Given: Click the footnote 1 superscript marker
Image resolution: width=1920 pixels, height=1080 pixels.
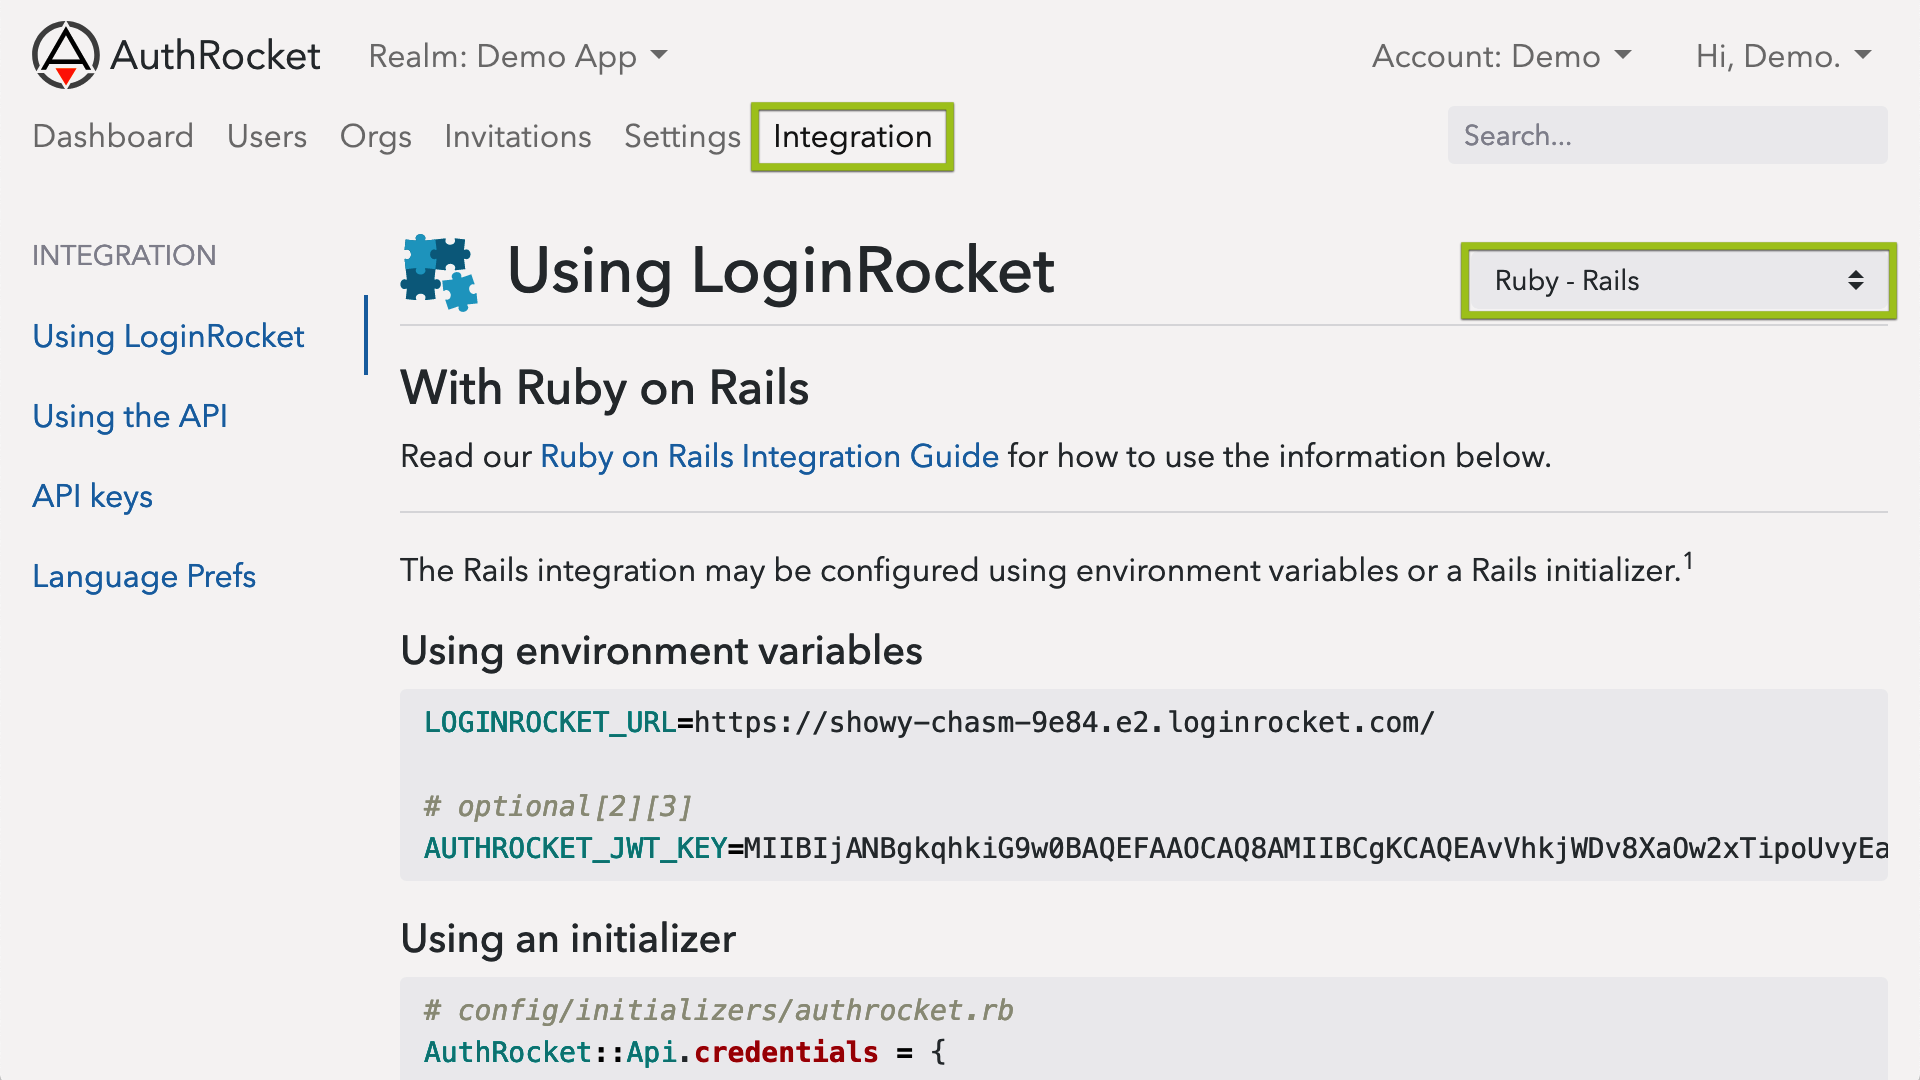Looking at the screenshot, I should click(1688, 561).
